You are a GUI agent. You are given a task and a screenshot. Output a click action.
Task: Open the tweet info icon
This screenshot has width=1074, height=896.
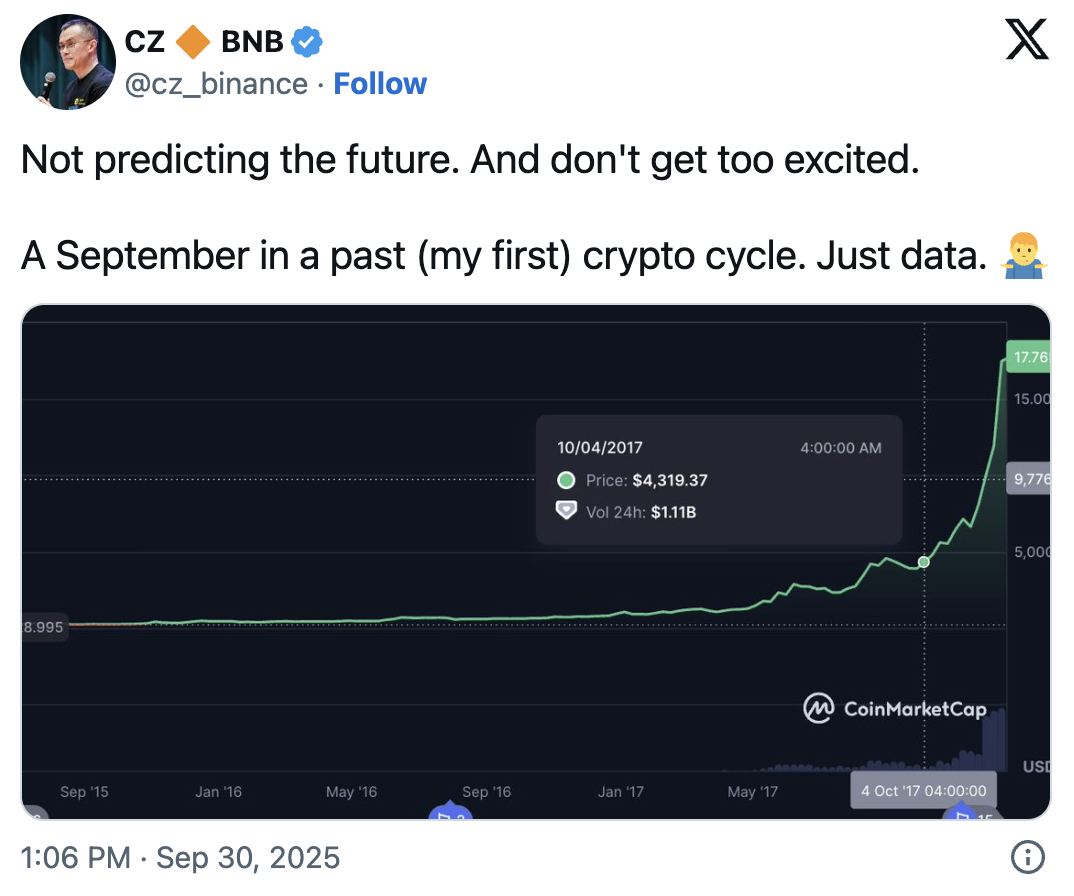pos(1028,857)
